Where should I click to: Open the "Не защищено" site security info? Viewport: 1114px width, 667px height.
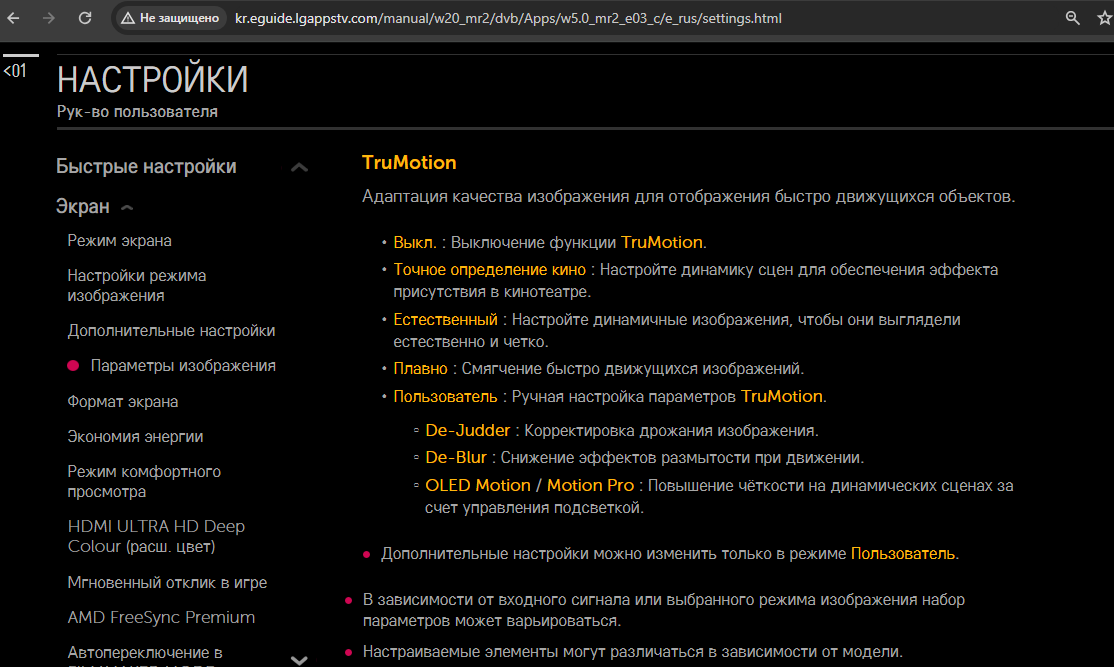[169, 18]
